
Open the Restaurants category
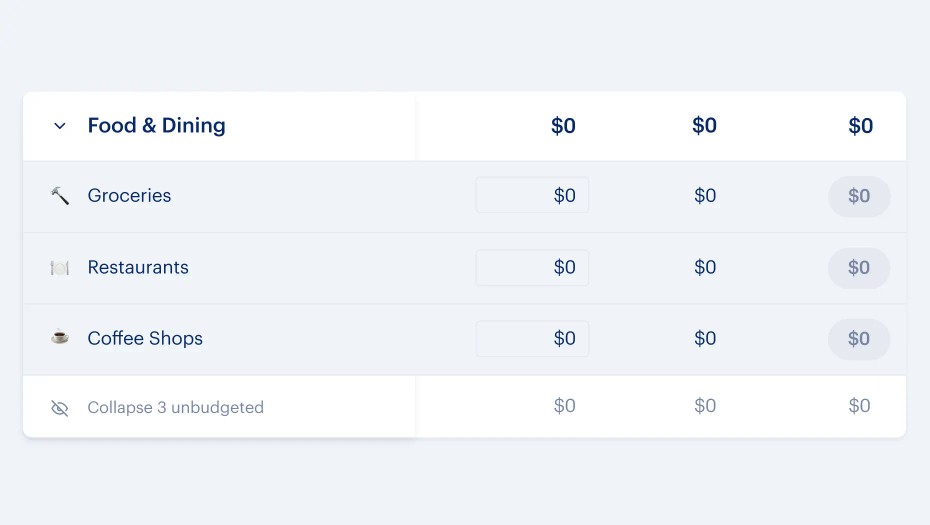pyautogui.click(x=138, y=268)
